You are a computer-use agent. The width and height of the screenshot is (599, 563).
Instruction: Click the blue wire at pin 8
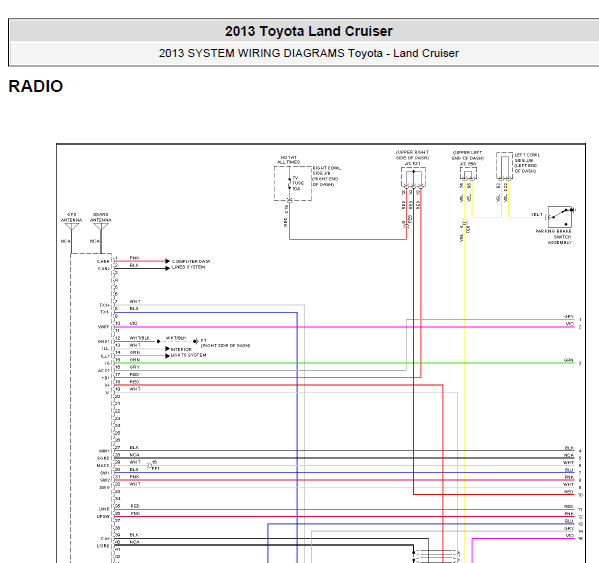206,312
